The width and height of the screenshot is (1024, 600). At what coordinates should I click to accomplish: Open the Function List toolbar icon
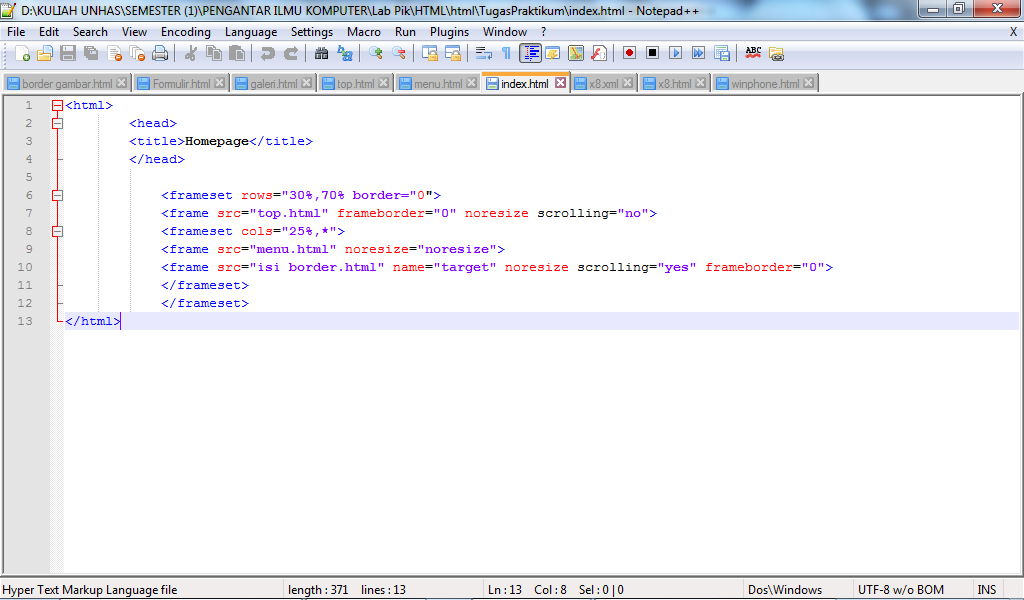point(599,54)
